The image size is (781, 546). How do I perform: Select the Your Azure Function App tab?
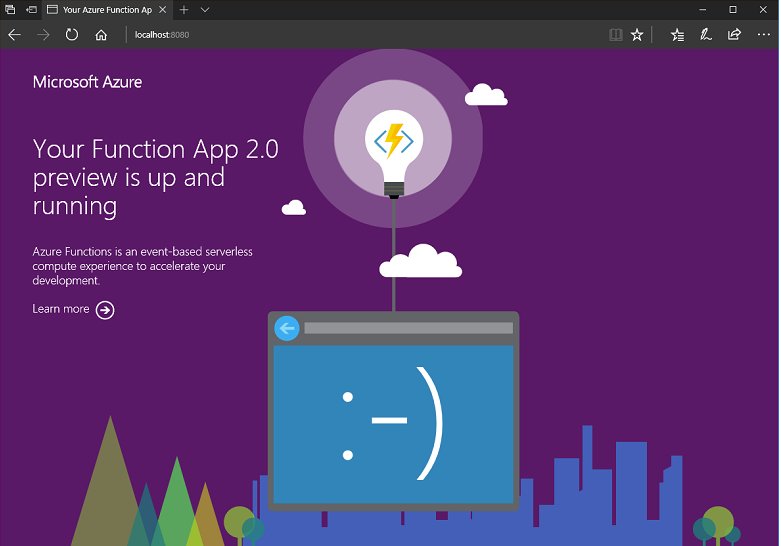107,9
